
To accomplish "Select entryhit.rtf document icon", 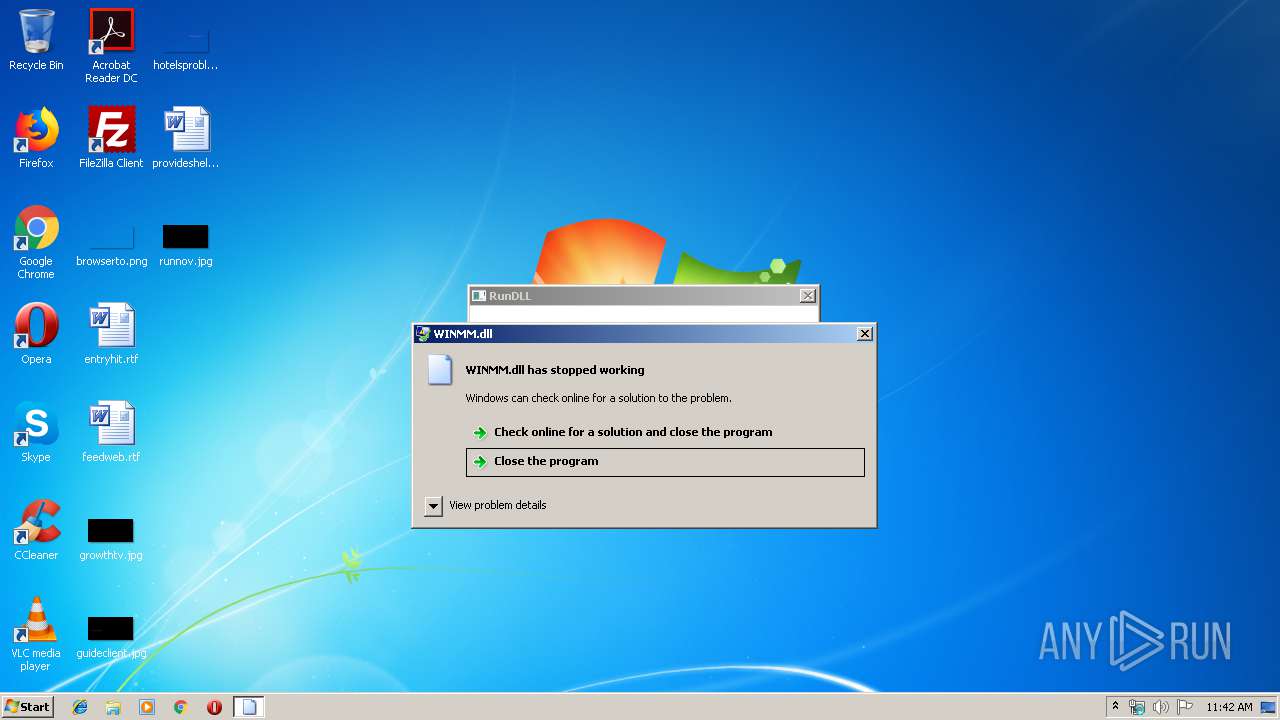I will coord(111,334).
